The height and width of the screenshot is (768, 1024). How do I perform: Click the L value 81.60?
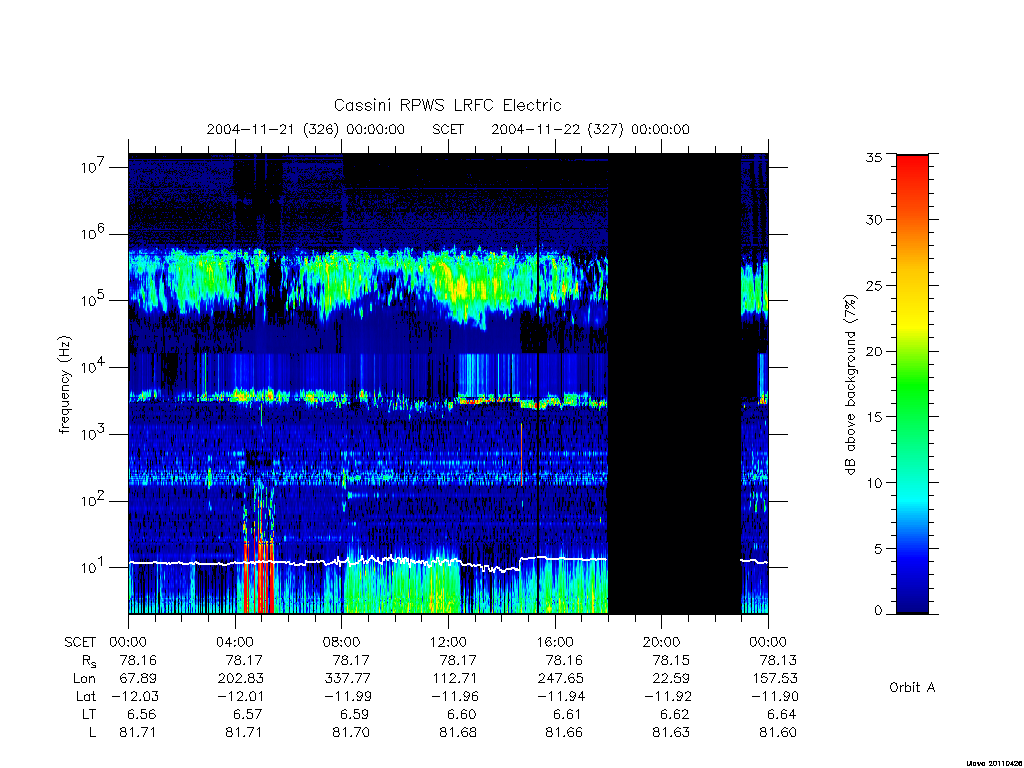coord(777,732)
